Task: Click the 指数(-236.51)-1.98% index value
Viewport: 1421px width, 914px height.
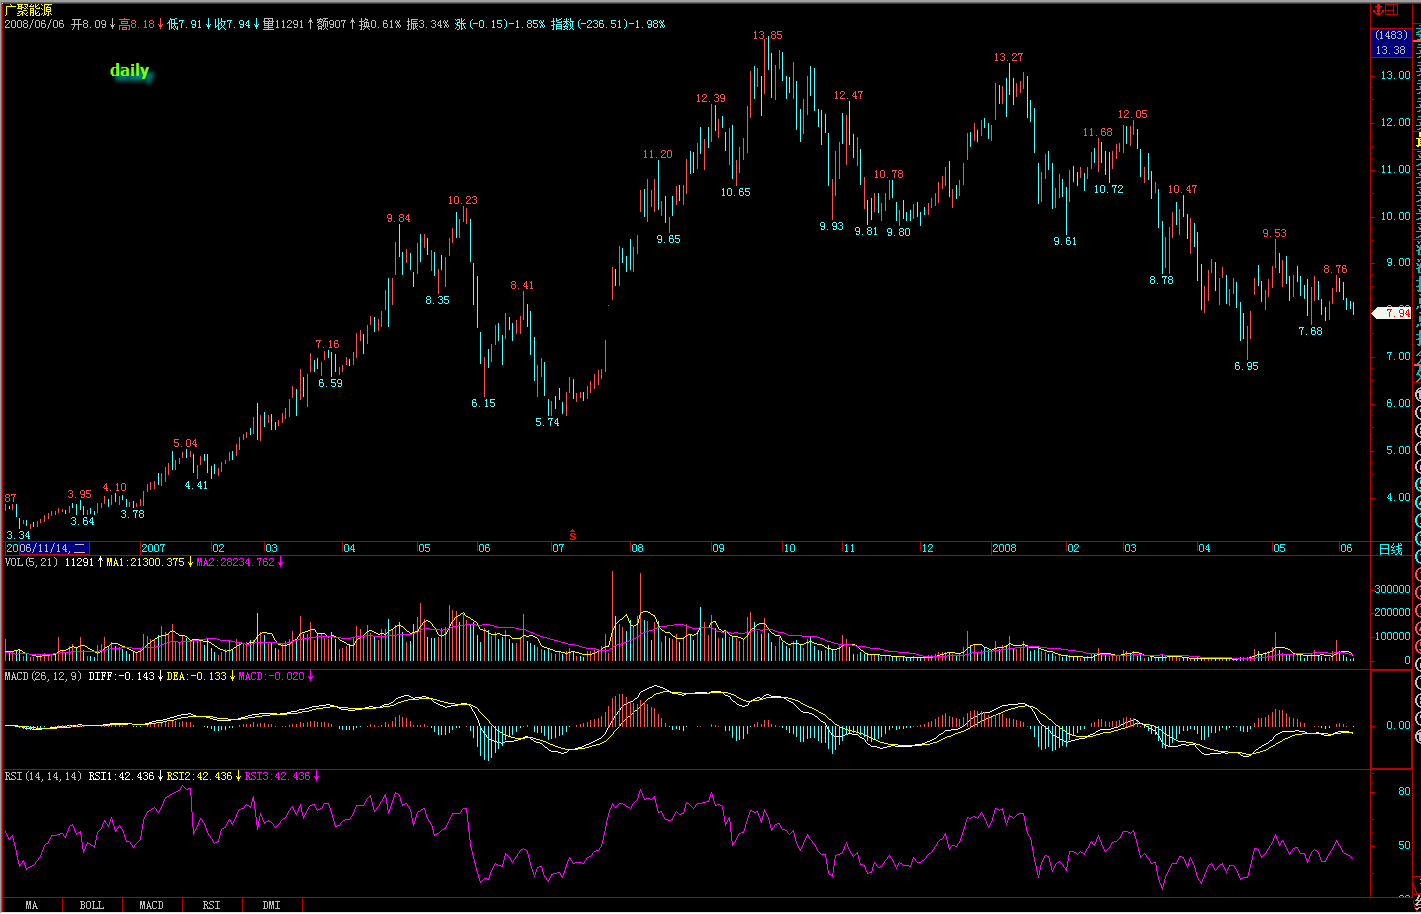Action: point(608,24)
